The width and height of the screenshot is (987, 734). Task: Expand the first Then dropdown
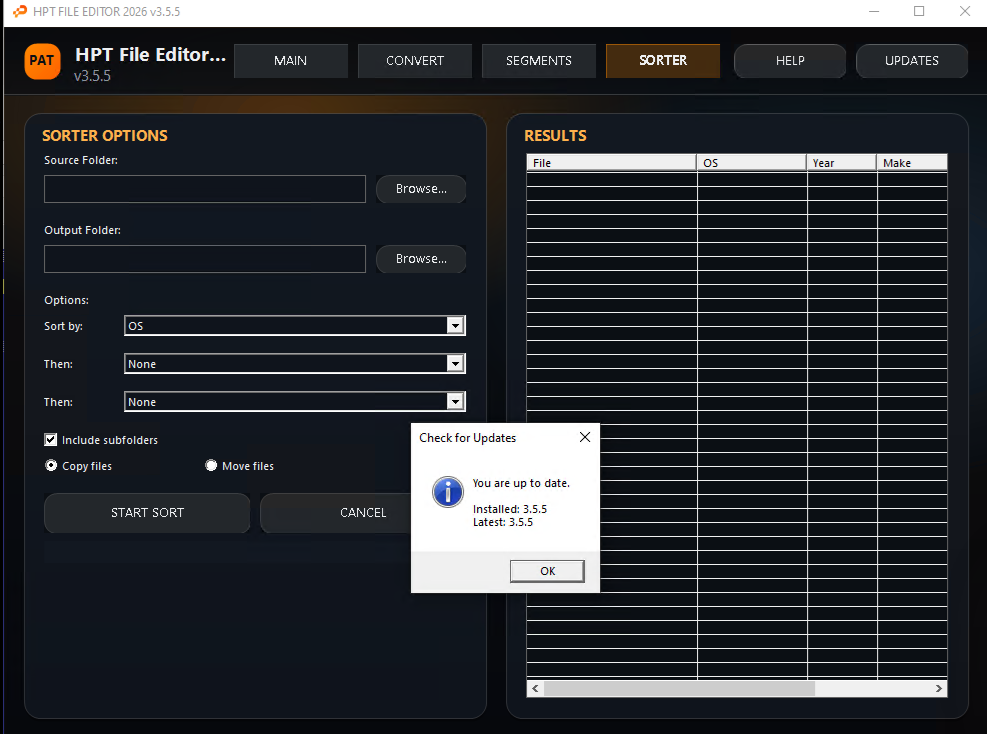tap(455, 364)
